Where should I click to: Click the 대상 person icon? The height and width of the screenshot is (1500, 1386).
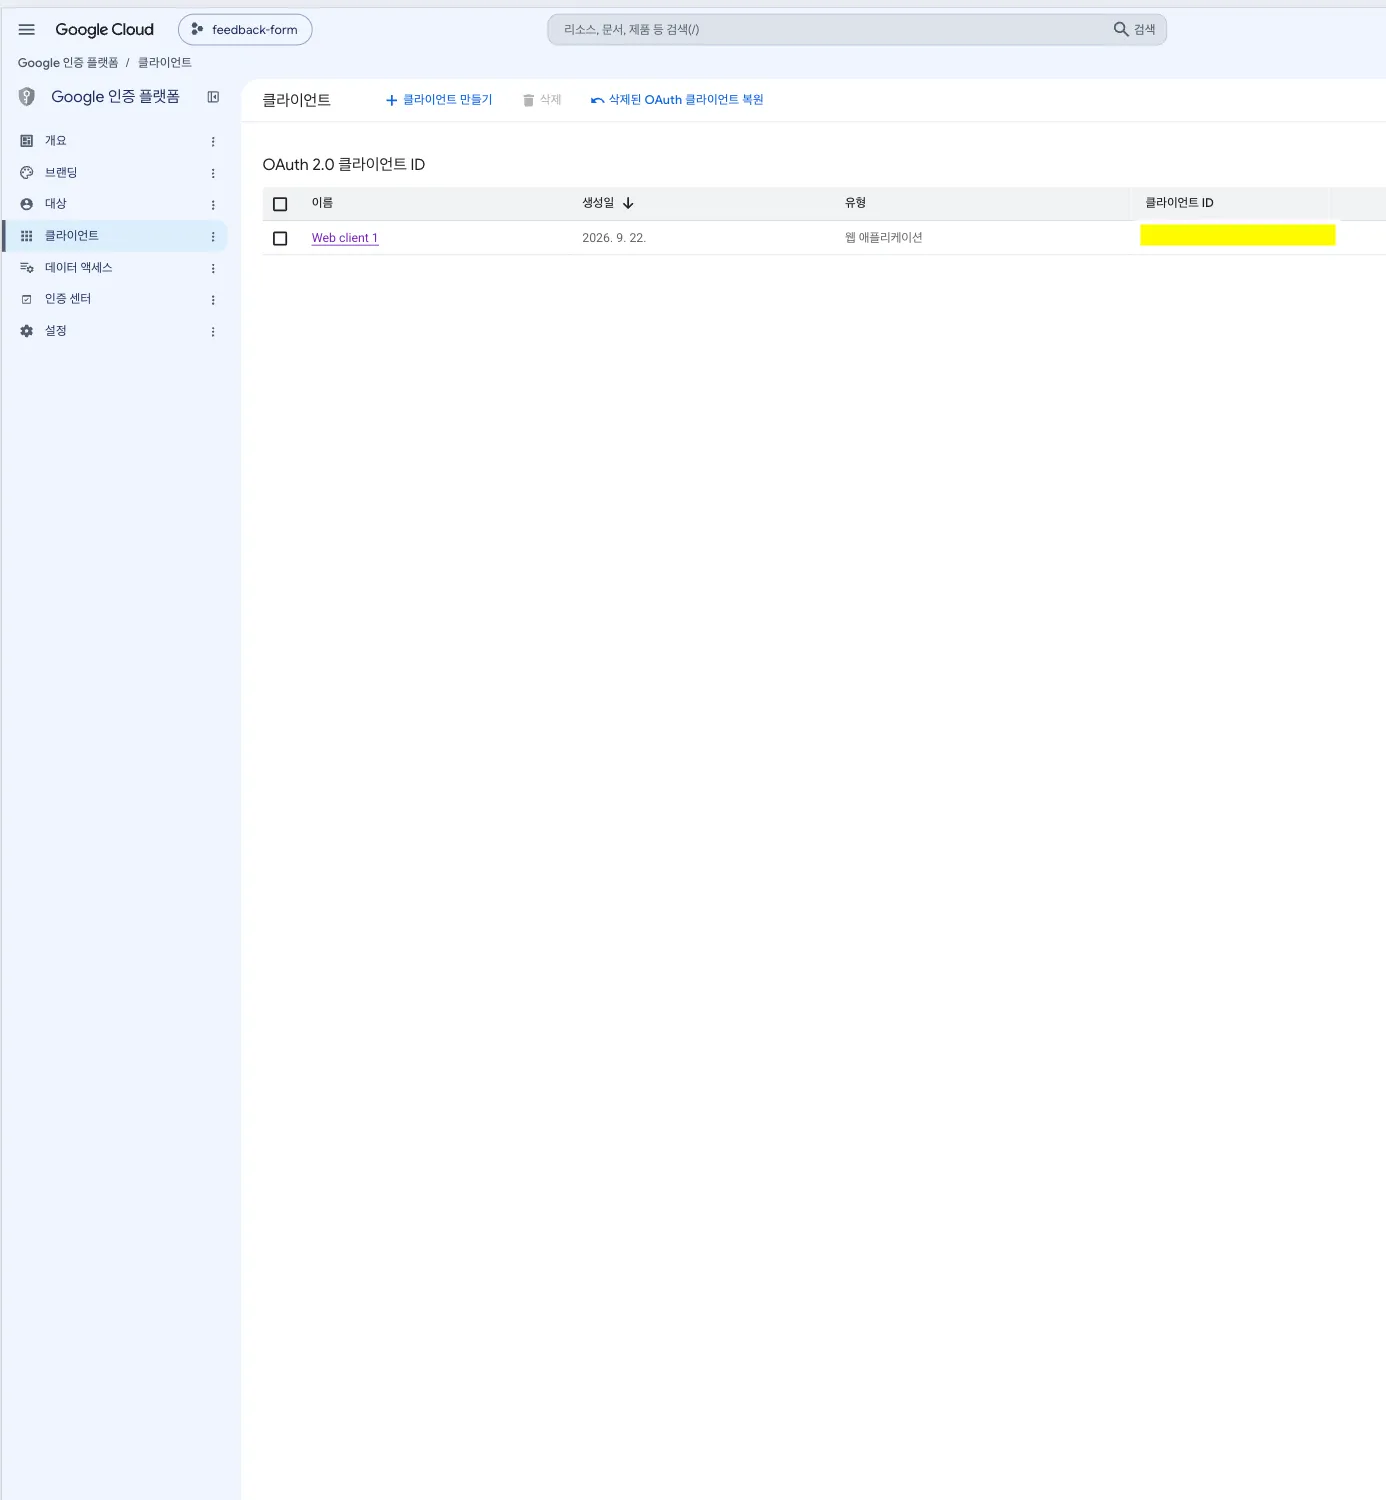27,204
